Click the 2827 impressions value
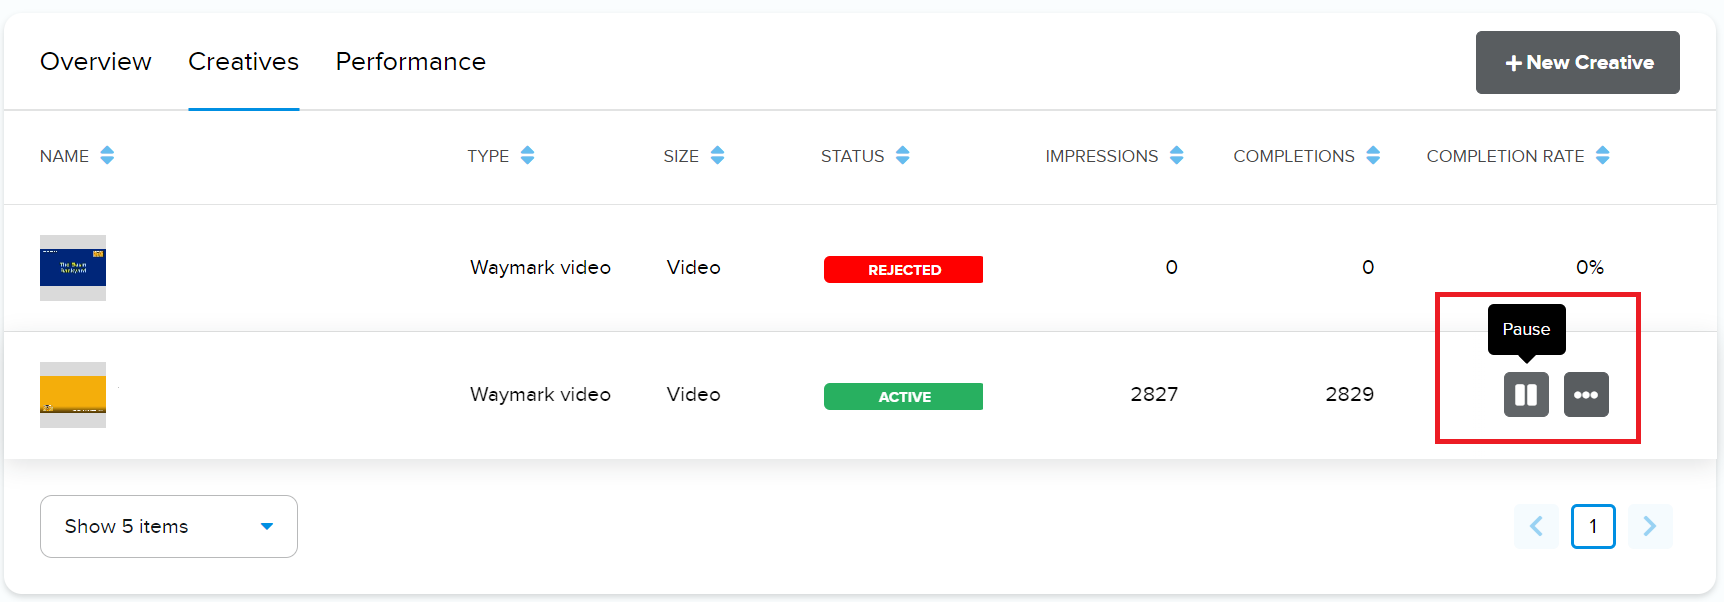1724x602 pixels. 1154,394
